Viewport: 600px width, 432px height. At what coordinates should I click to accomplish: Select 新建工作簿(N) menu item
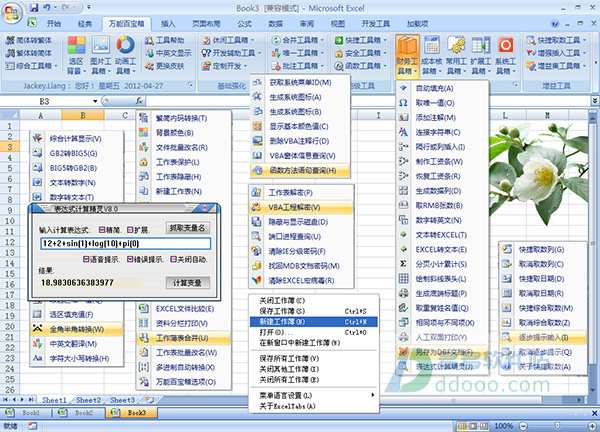tap(313, 321)
